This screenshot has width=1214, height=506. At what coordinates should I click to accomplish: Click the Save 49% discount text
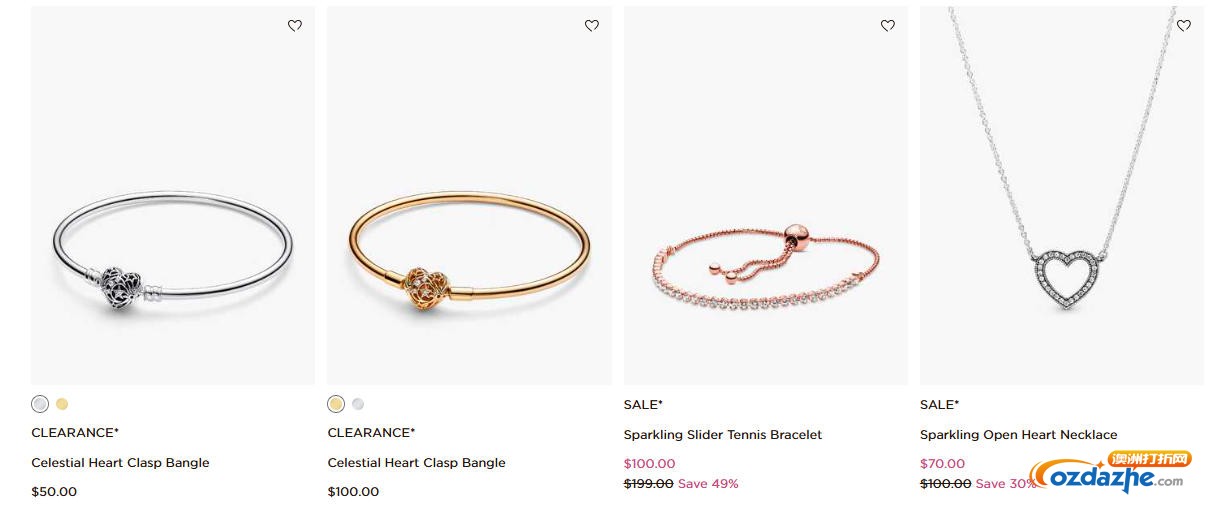click(x=708, y=484)
